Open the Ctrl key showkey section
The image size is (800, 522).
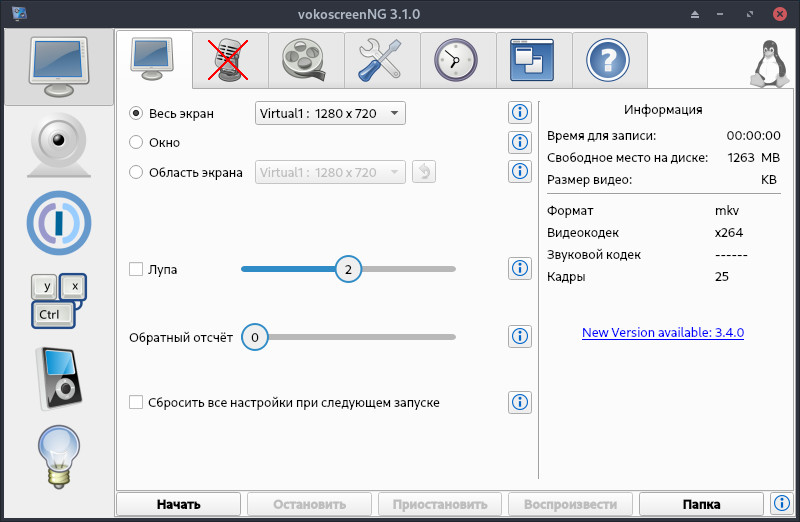59,301
